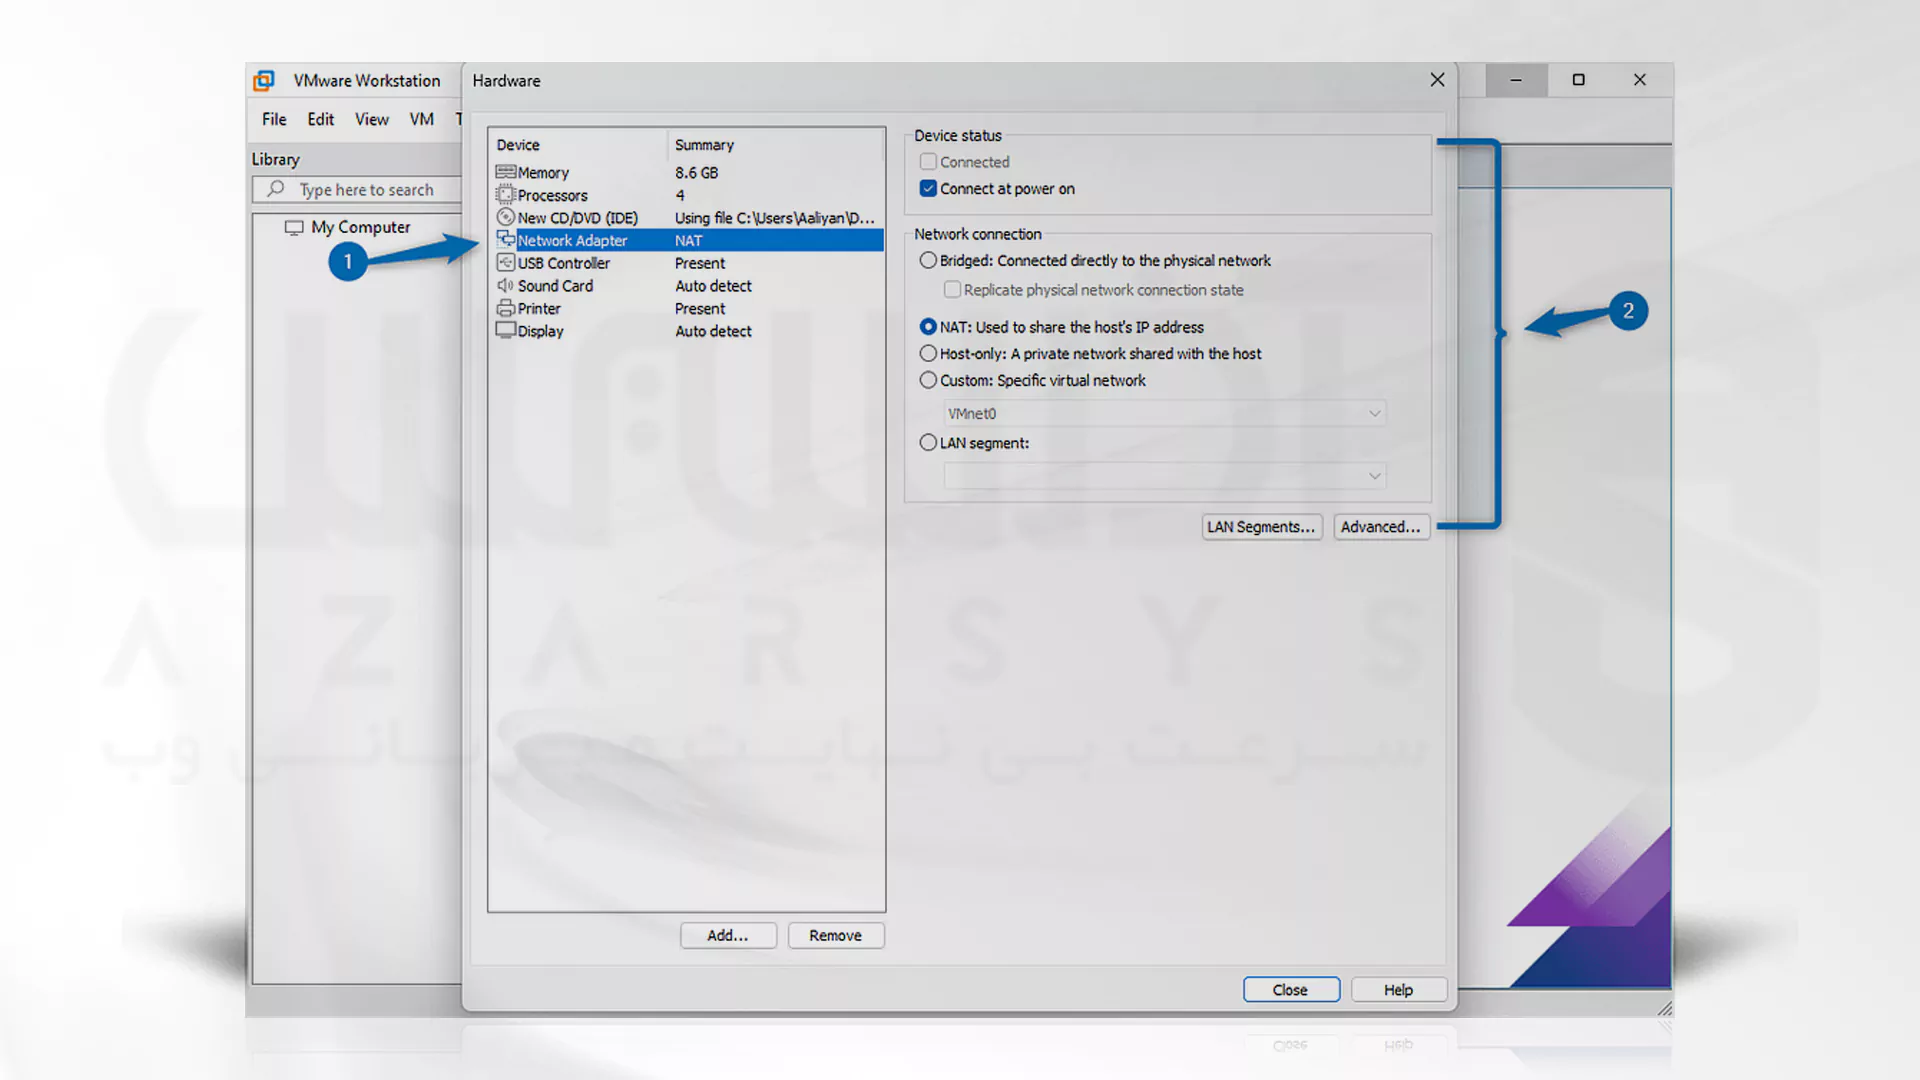This screenshot has width=1920, height=1080.
Task: Click the Add hardware button
Action: click(x=728, y=935)
